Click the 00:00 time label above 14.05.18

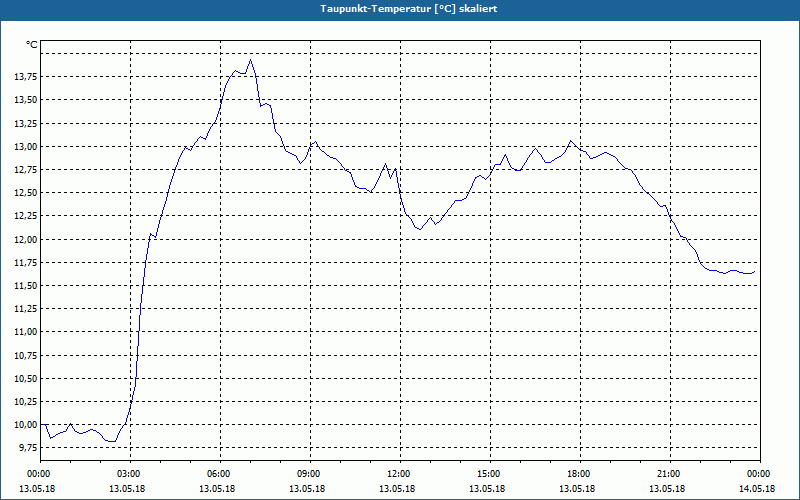pyautogui.click(x=760, y=474)
